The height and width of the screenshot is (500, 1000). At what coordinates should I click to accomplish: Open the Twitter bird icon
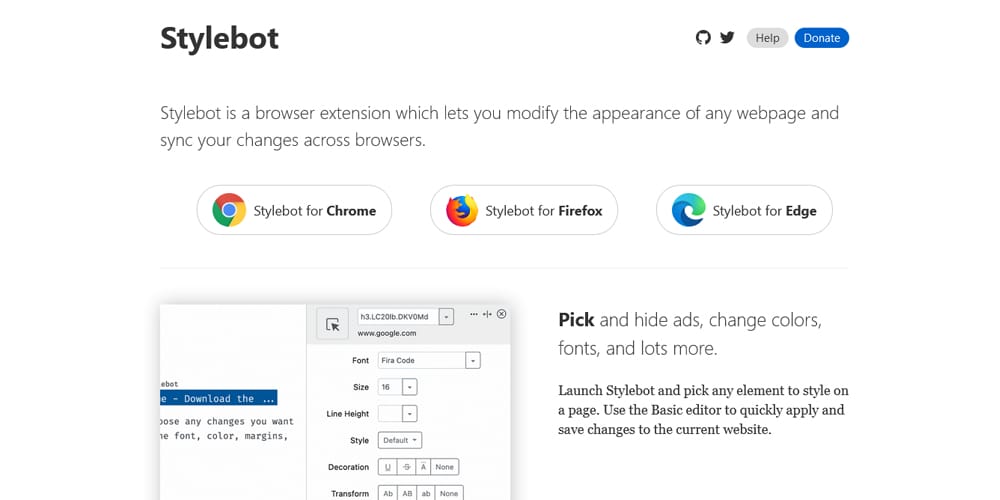point(727,38)
